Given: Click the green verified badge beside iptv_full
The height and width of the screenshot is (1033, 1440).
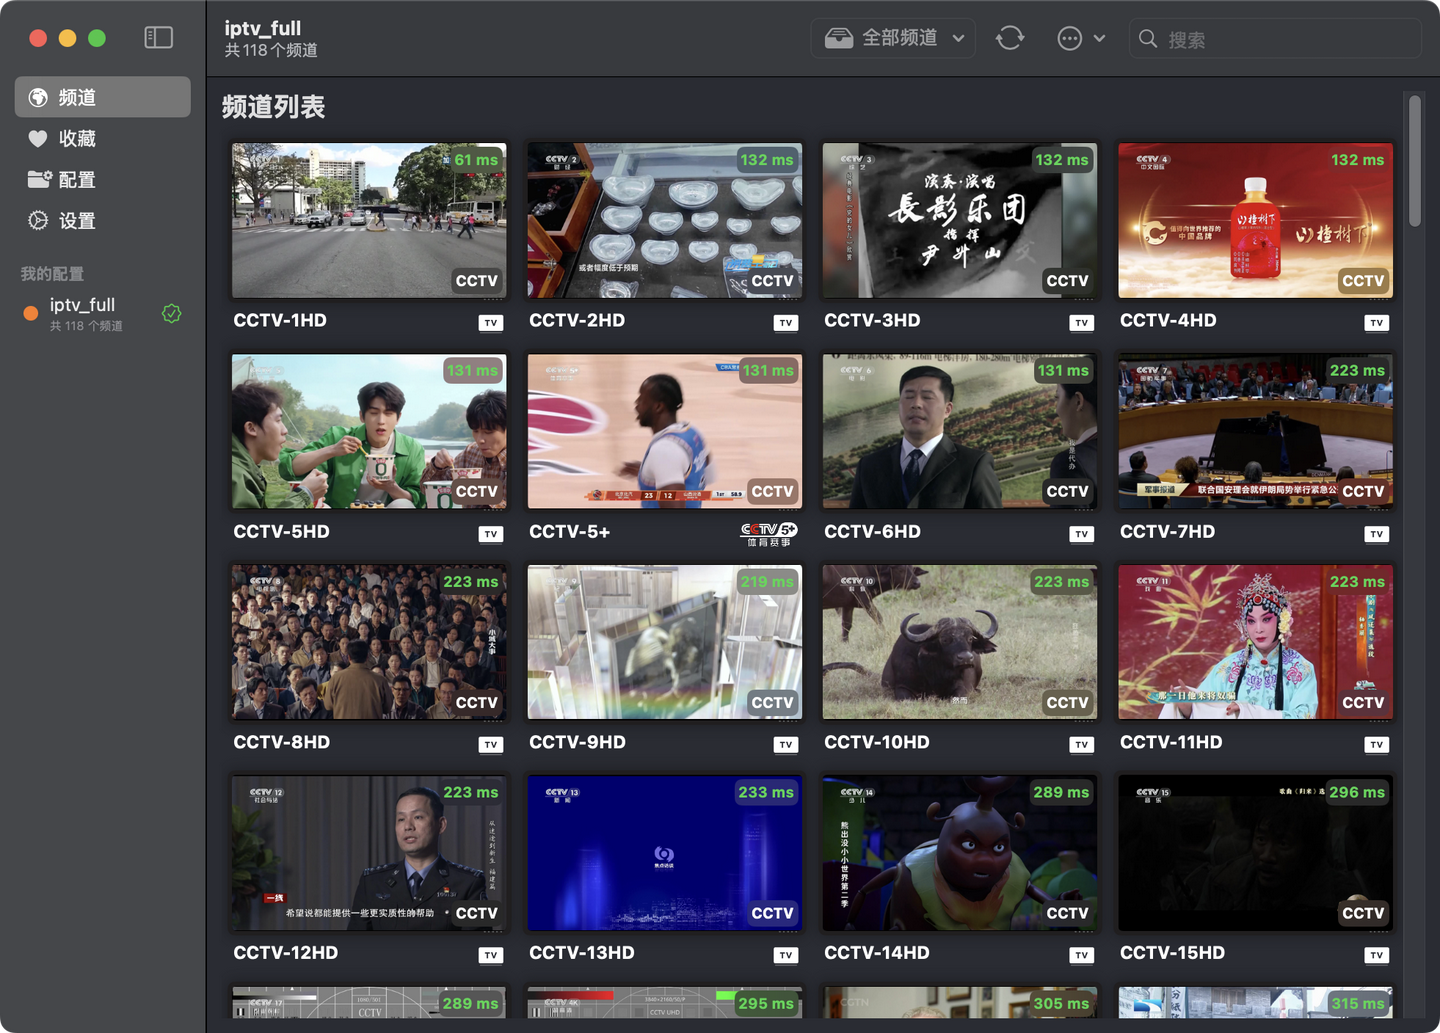Looking at the screenshot, I should click(x=172, y=313).
